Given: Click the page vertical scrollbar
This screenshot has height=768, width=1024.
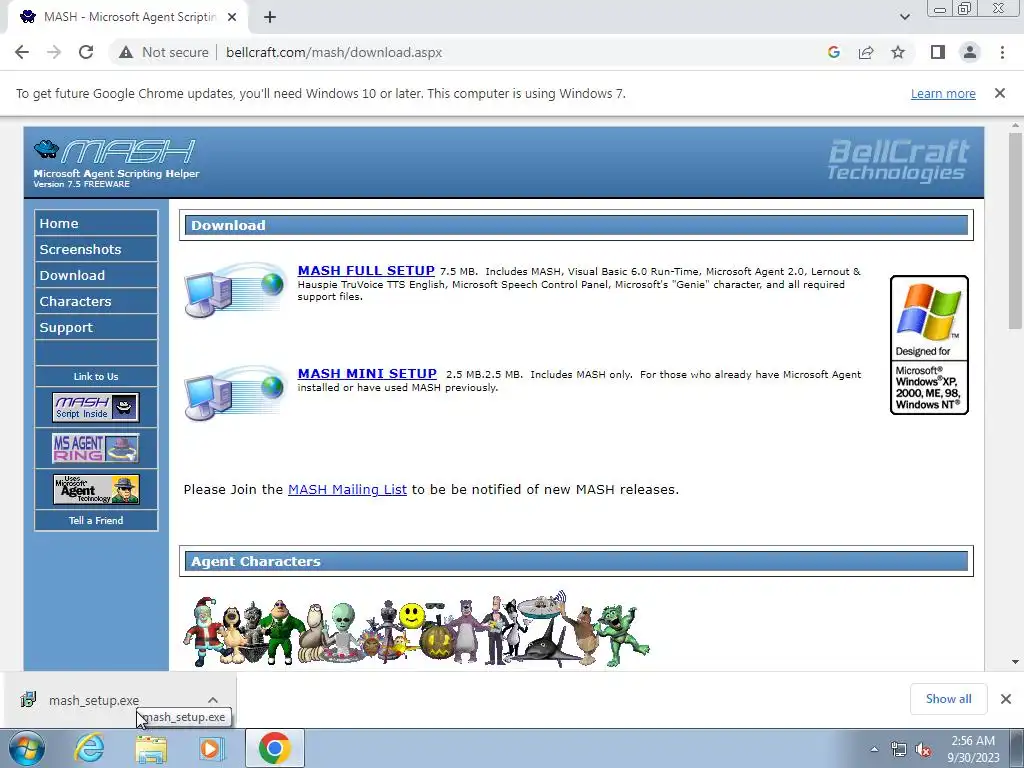Looking at the screenshot, I should tap(1015, 229).
